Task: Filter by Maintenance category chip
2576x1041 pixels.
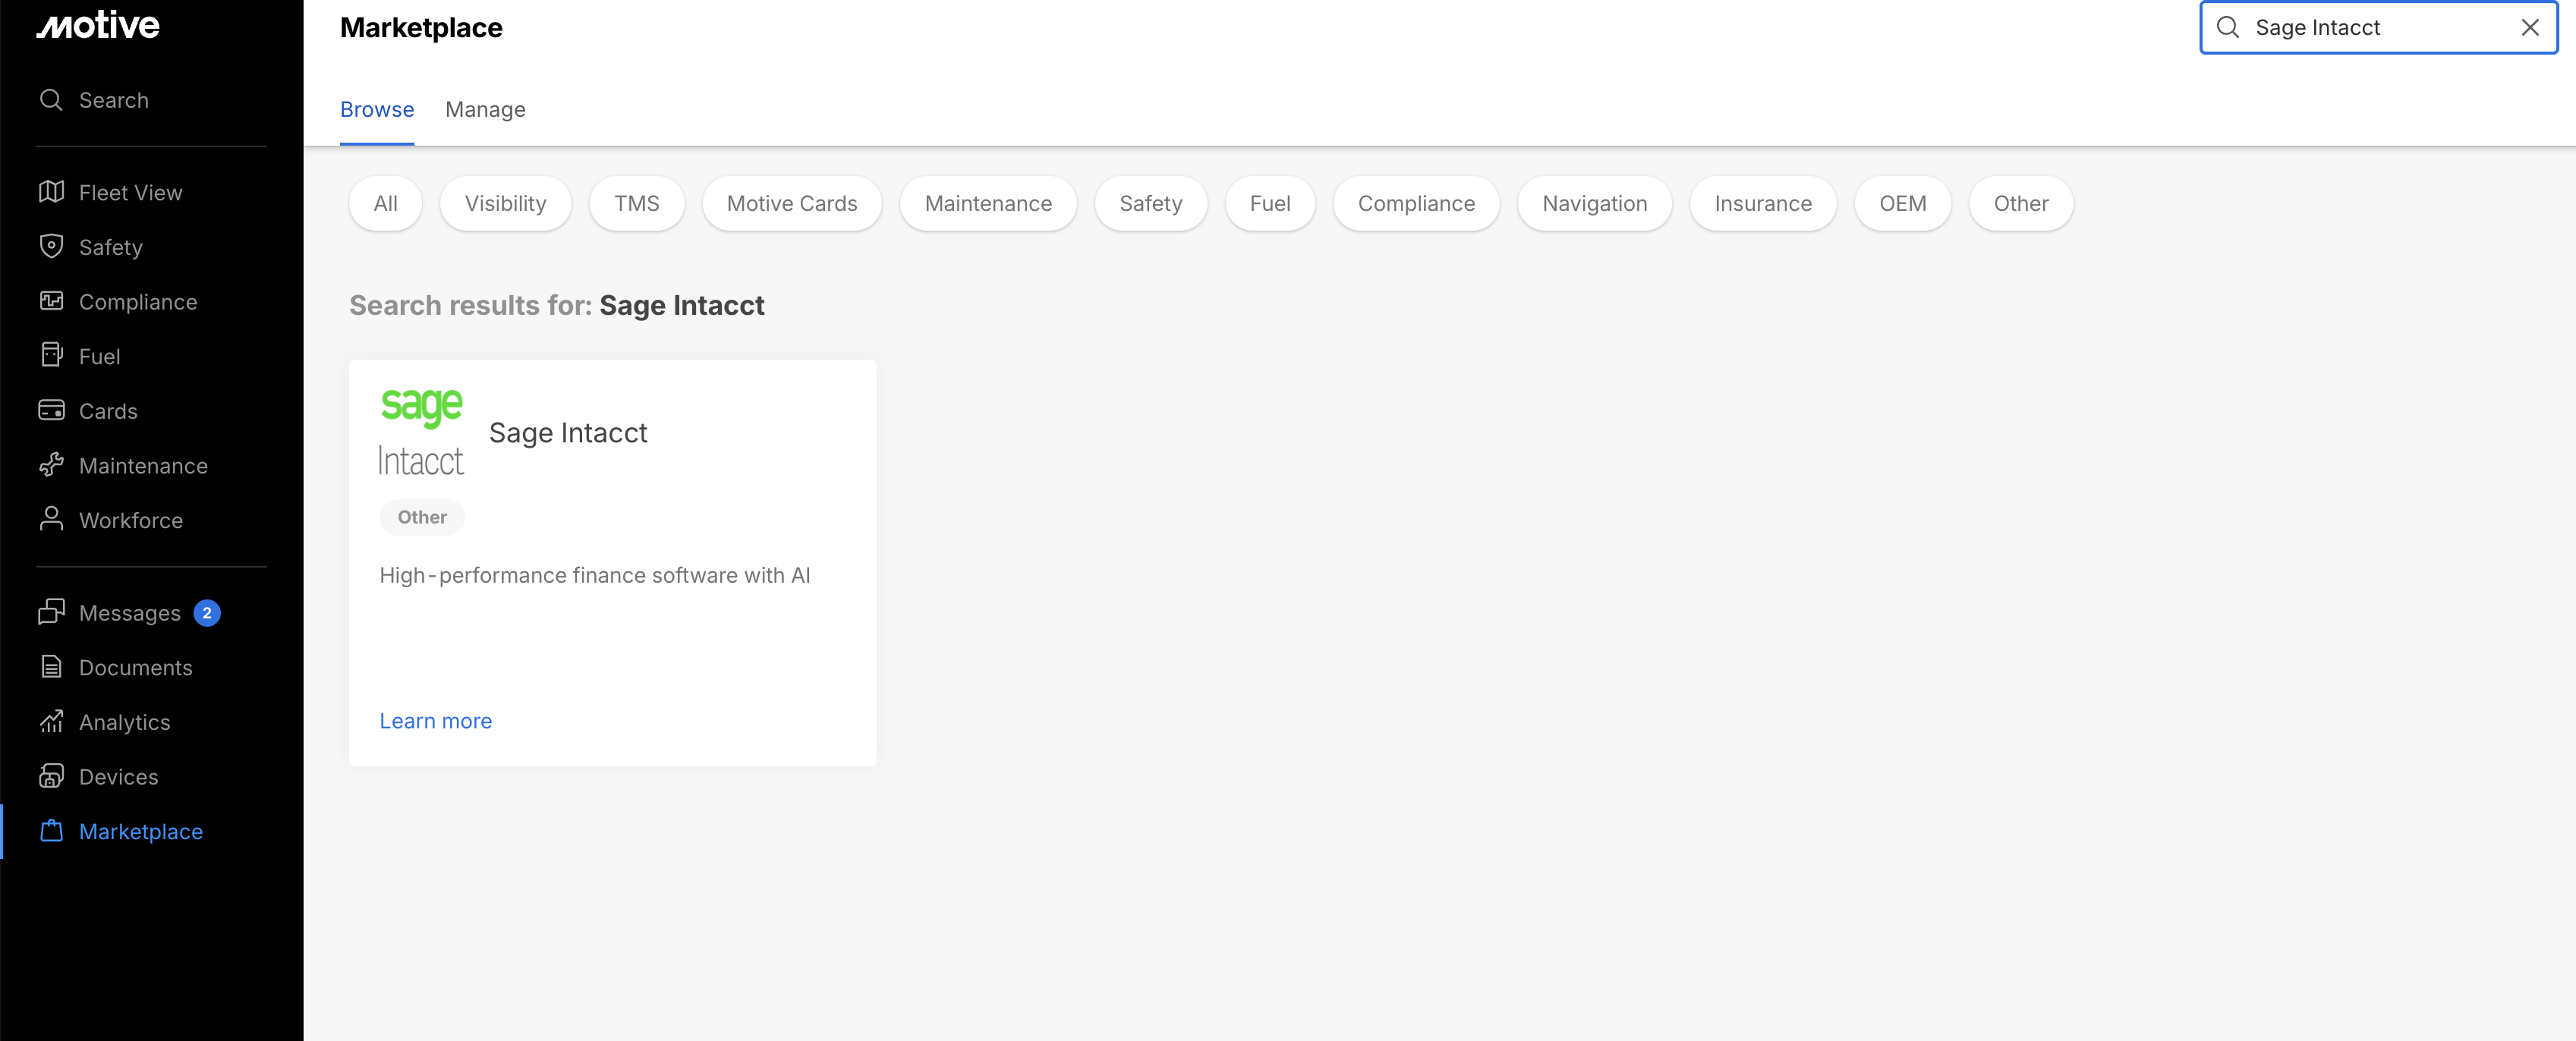Action: coord(988,203)
